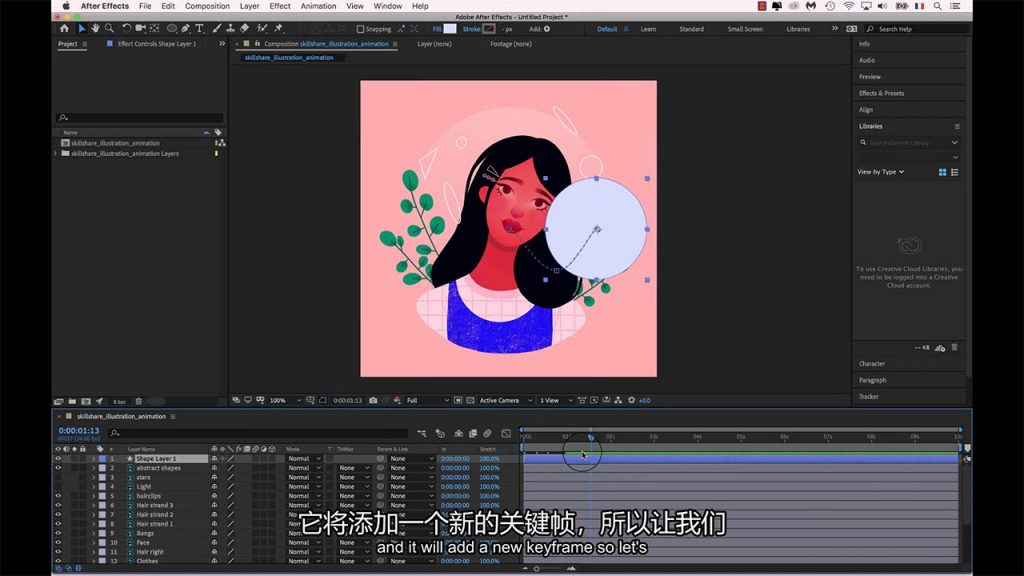Select the Type tool

(x=199, y=29)
